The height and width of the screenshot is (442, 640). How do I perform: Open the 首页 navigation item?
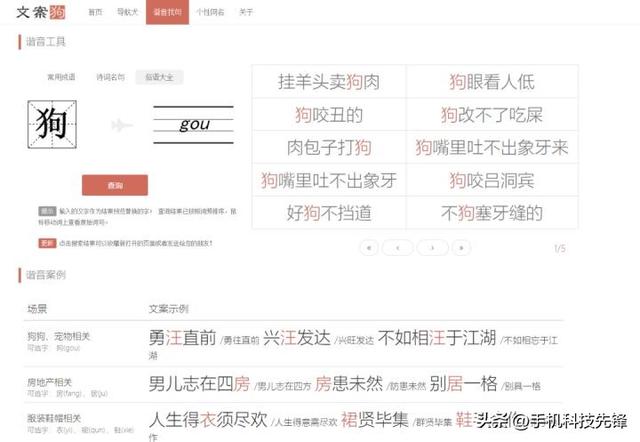[x=96, y=12]
